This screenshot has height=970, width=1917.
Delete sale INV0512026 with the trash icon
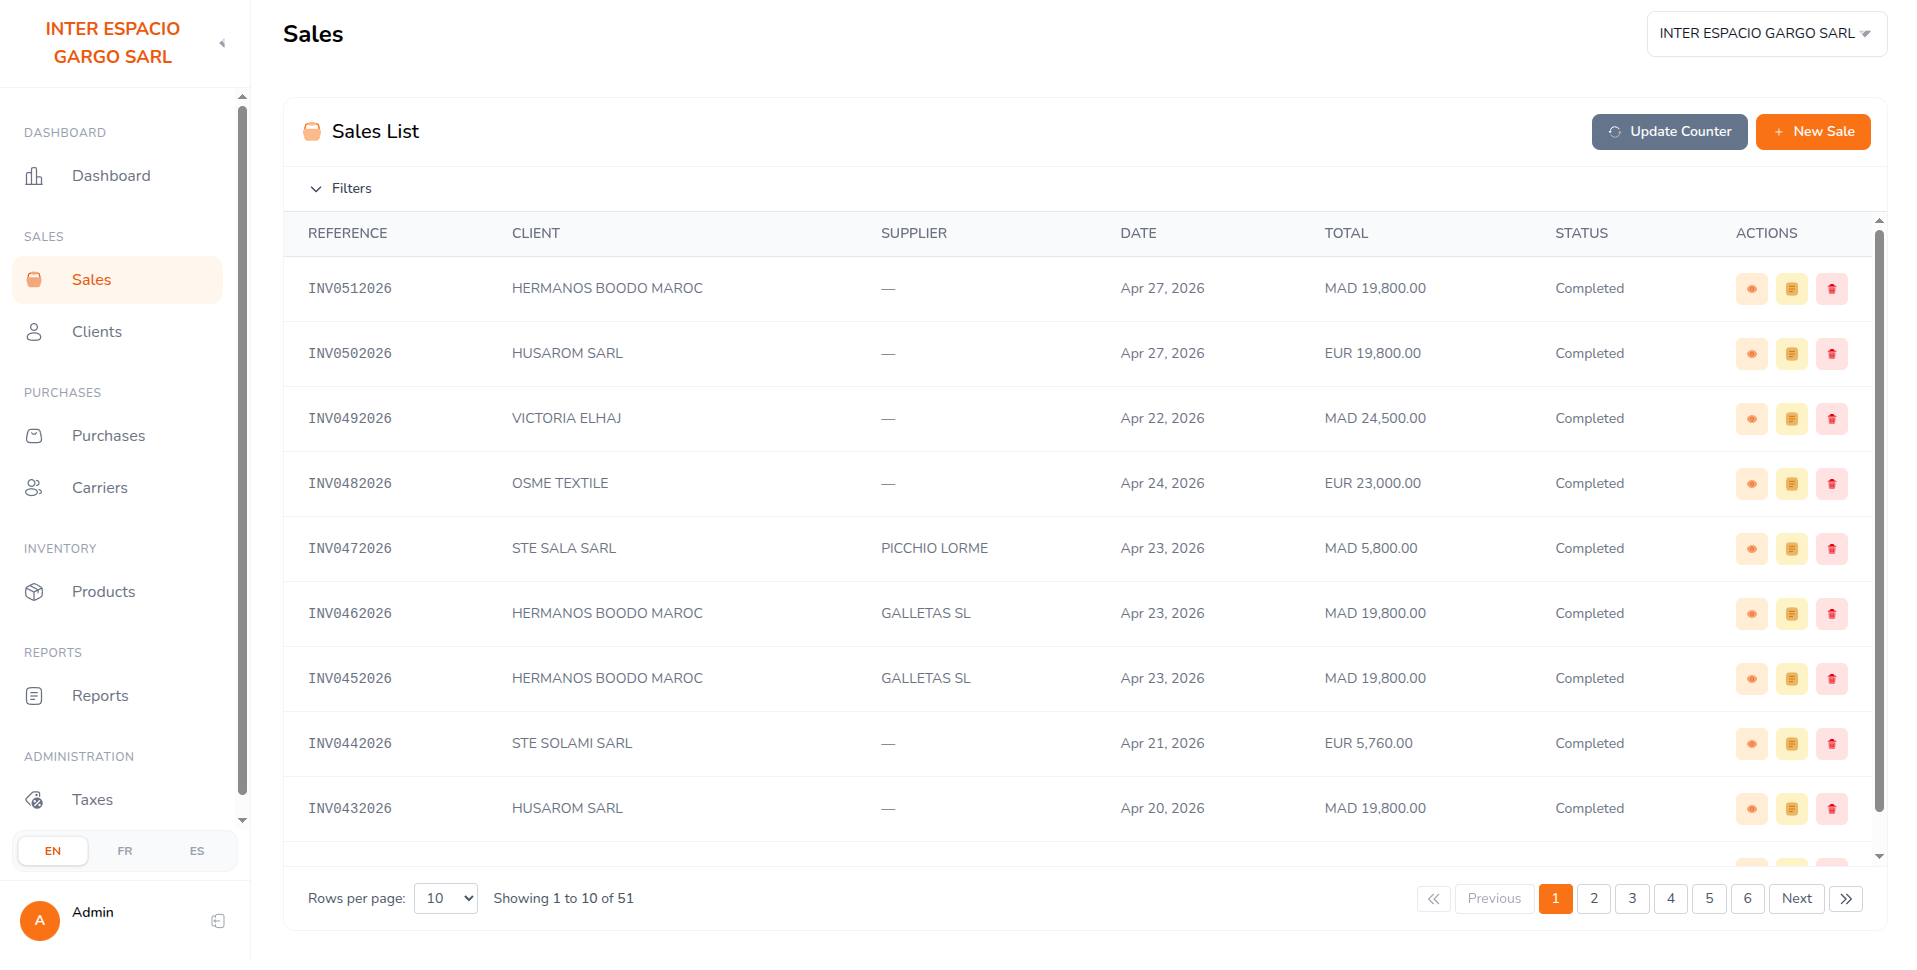tap(1831, 289)
